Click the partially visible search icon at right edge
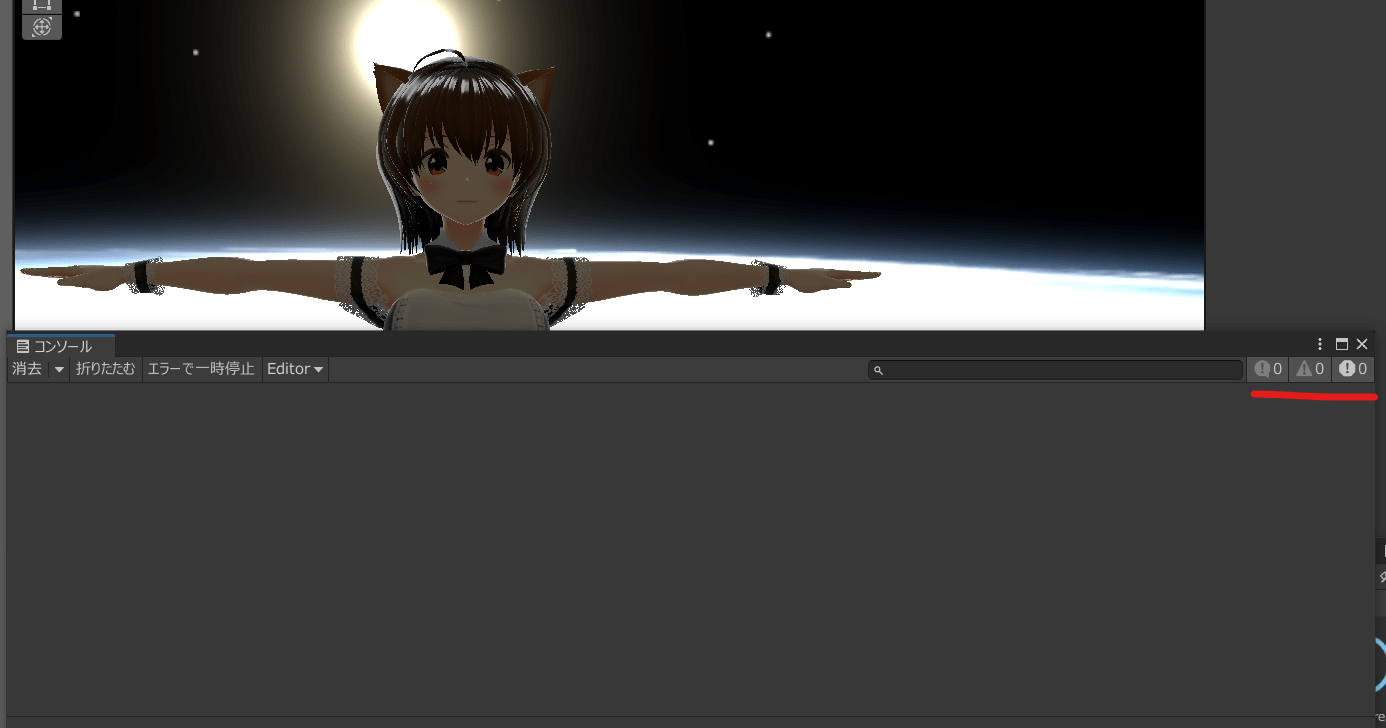Viewport: 1386px width, 728px height. tap(1382, 577)
